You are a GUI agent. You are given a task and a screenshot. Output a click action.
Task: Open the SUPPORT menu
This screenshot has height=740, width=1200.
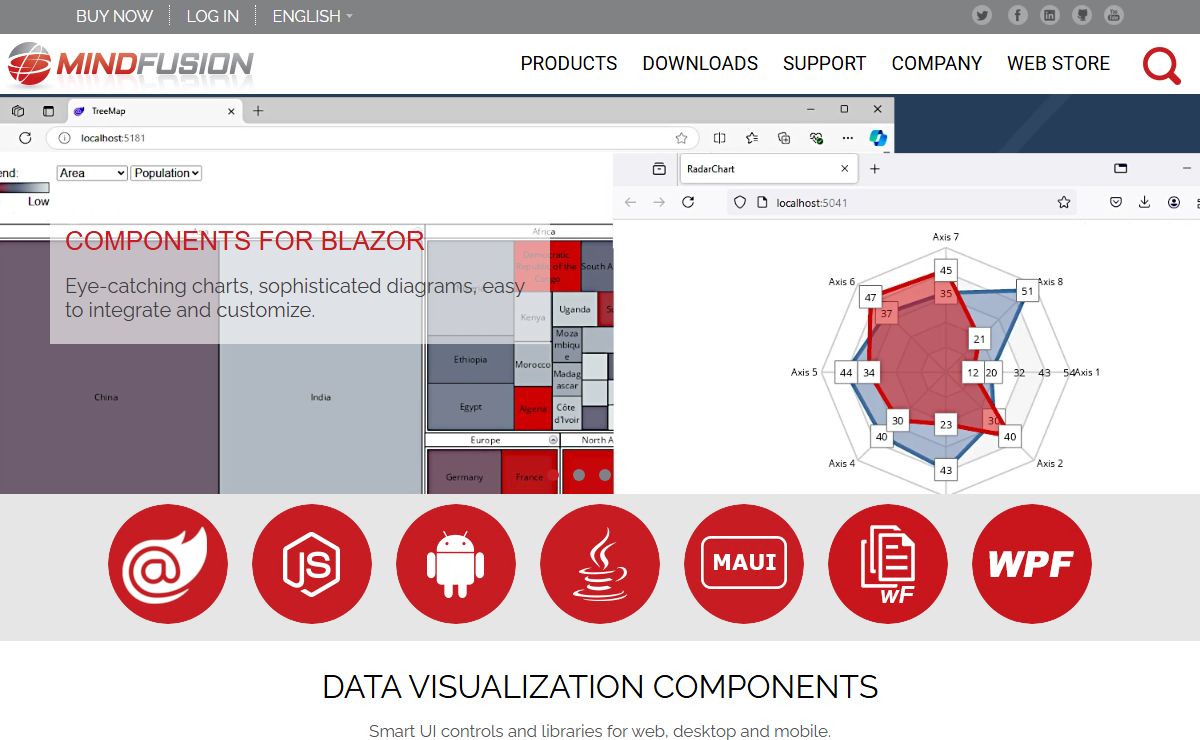pos(824,63)
